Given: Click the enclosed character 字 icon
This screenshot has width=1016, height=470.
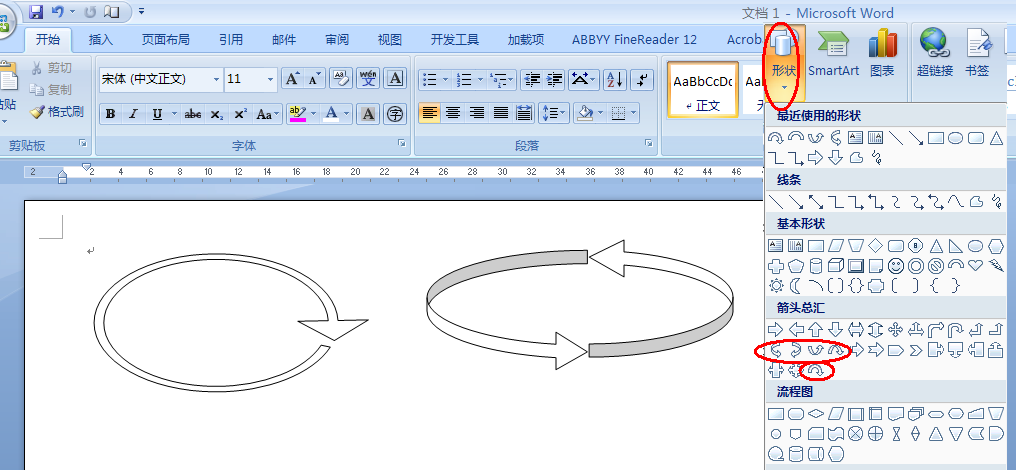Looking at the screenshot, I should pyautogui.click(x=395, y=114).
